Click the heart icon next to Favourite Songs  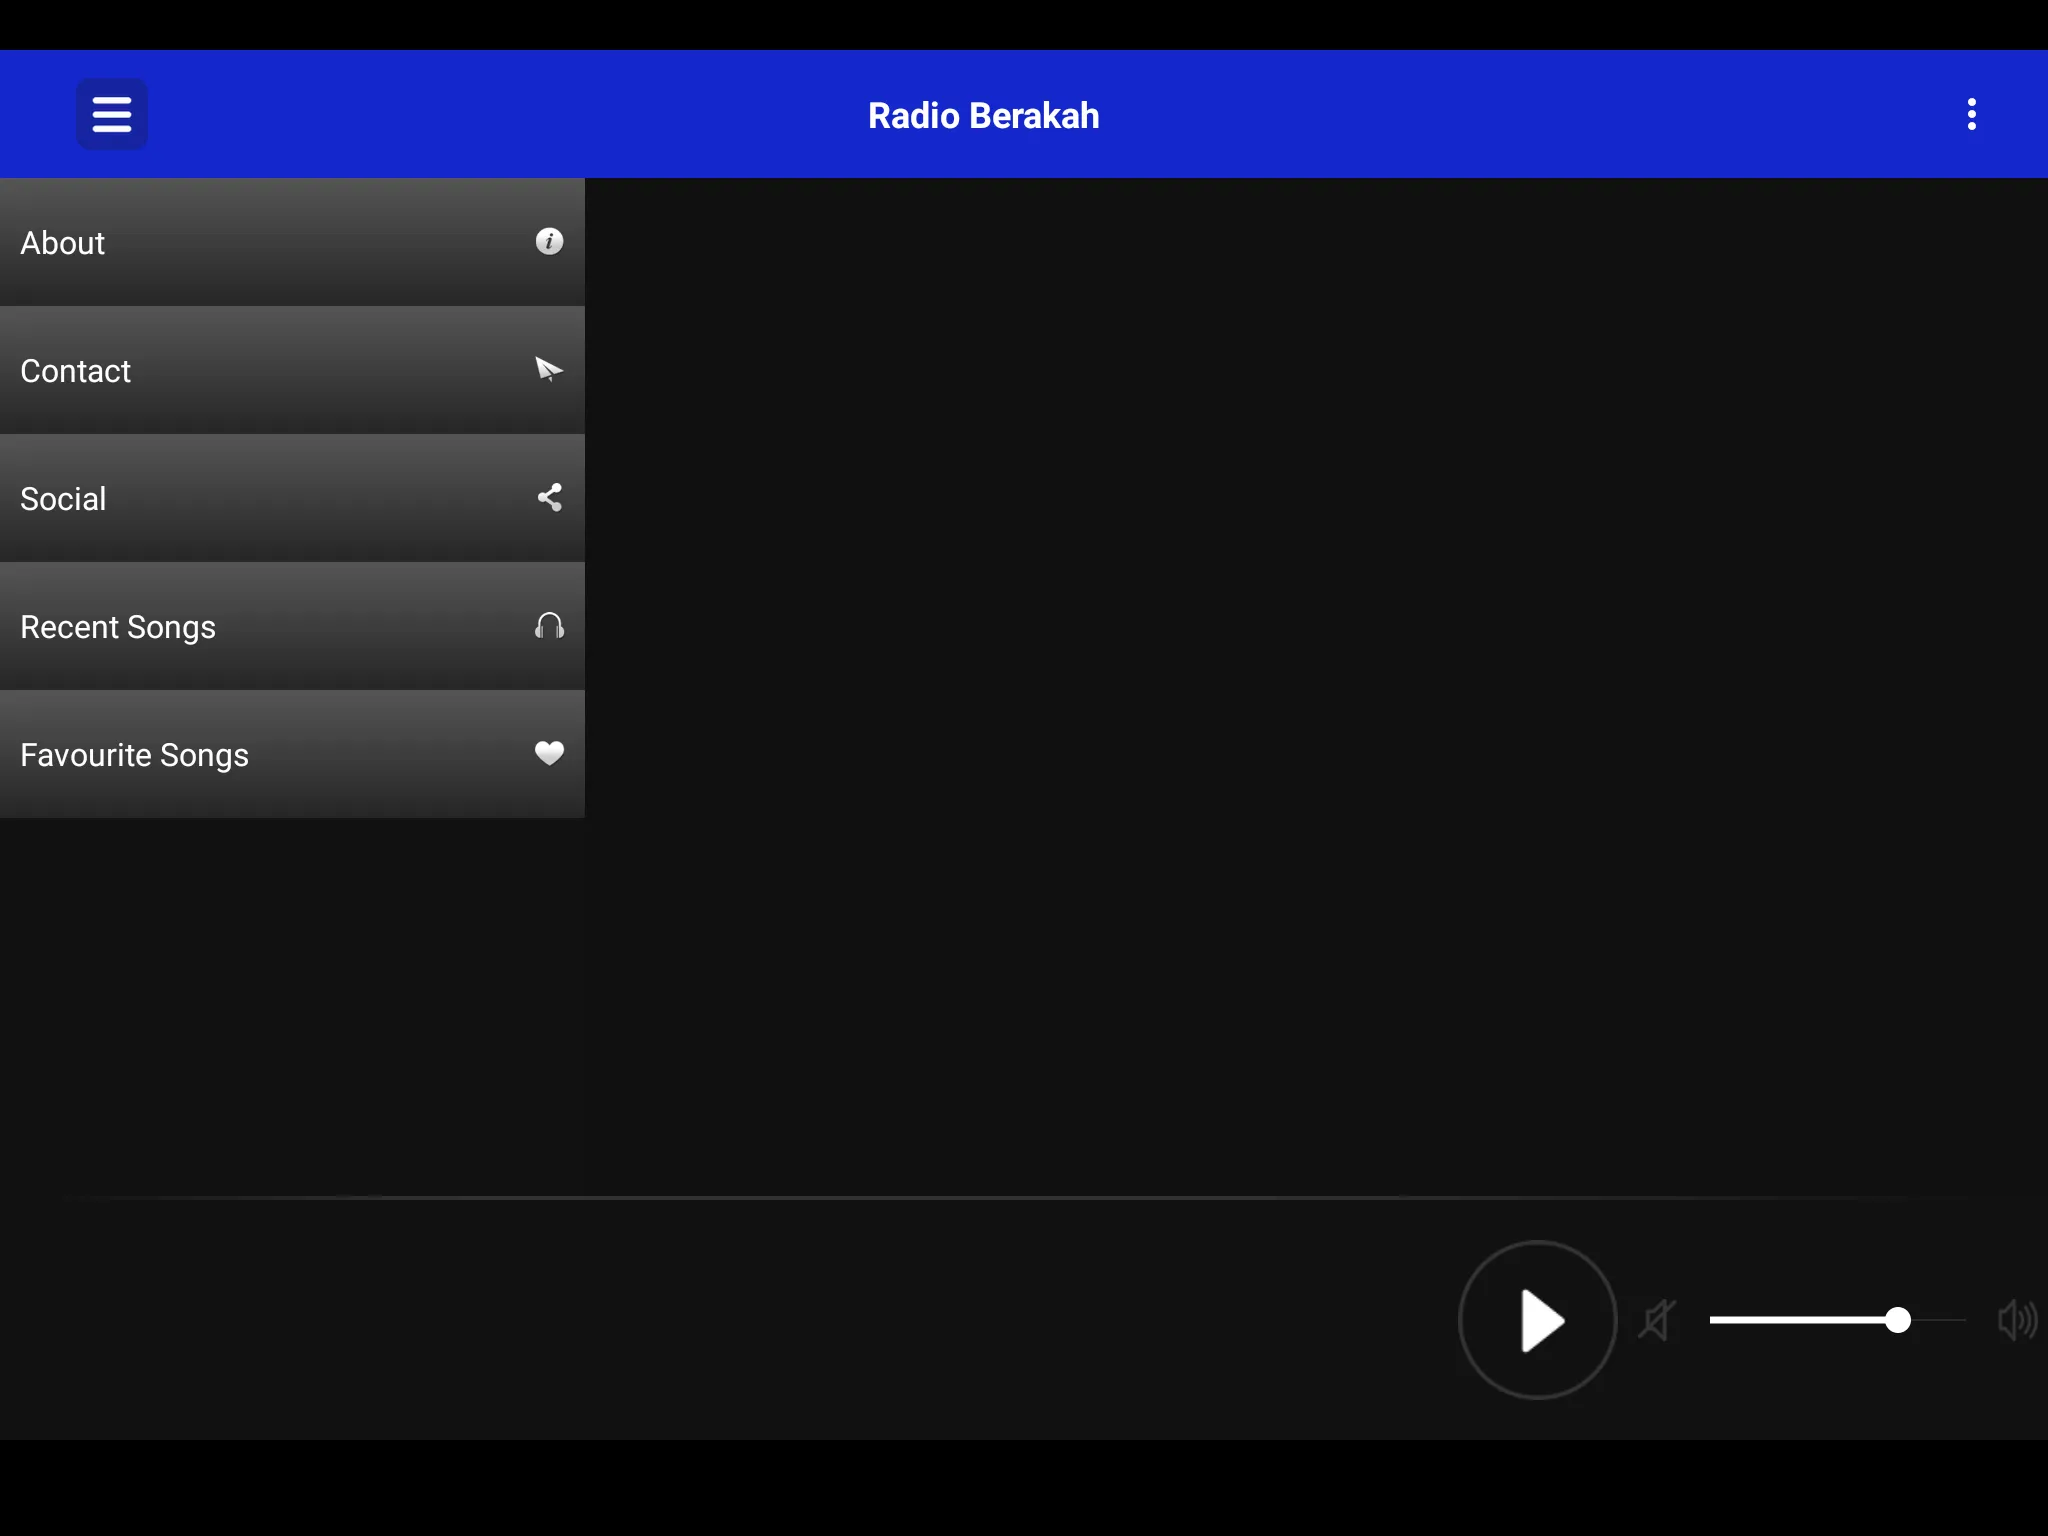[x=548, y=753]
